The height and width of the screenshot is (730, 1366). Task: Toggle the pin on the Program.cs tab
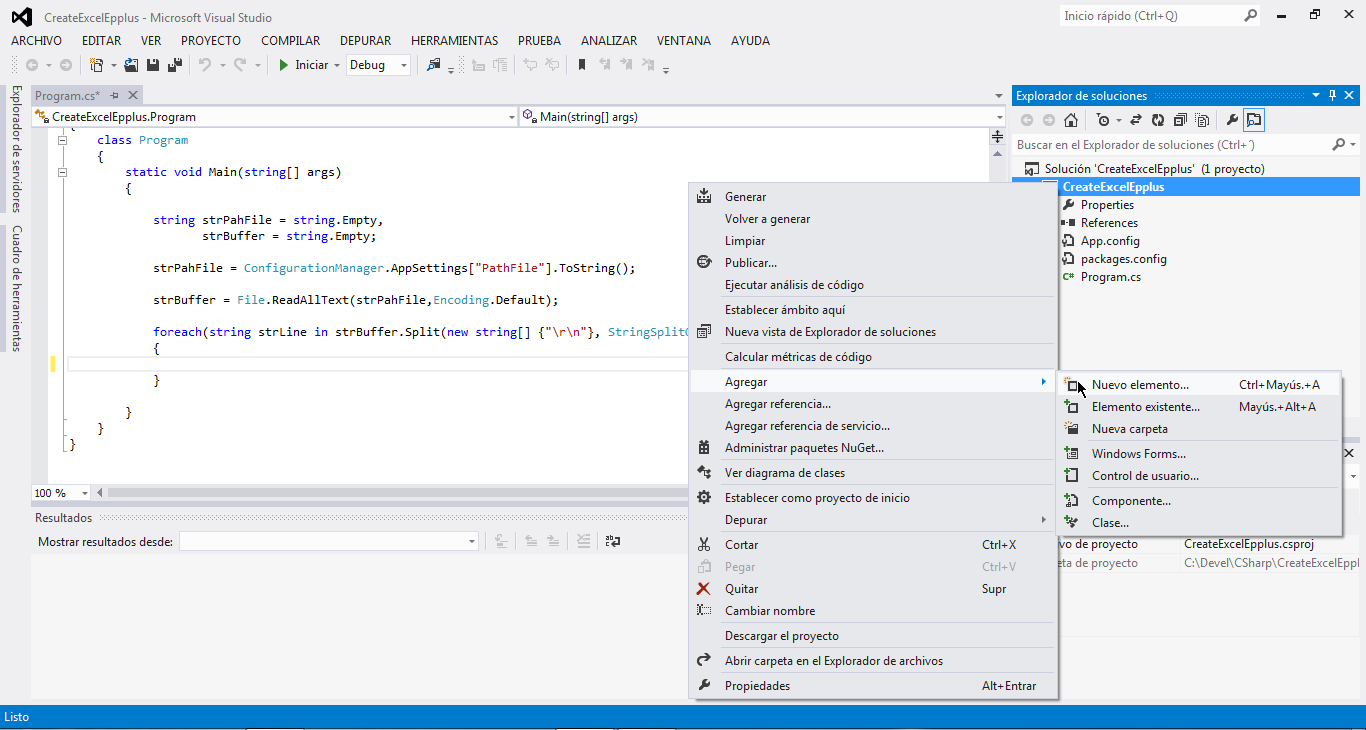point(114,95)
